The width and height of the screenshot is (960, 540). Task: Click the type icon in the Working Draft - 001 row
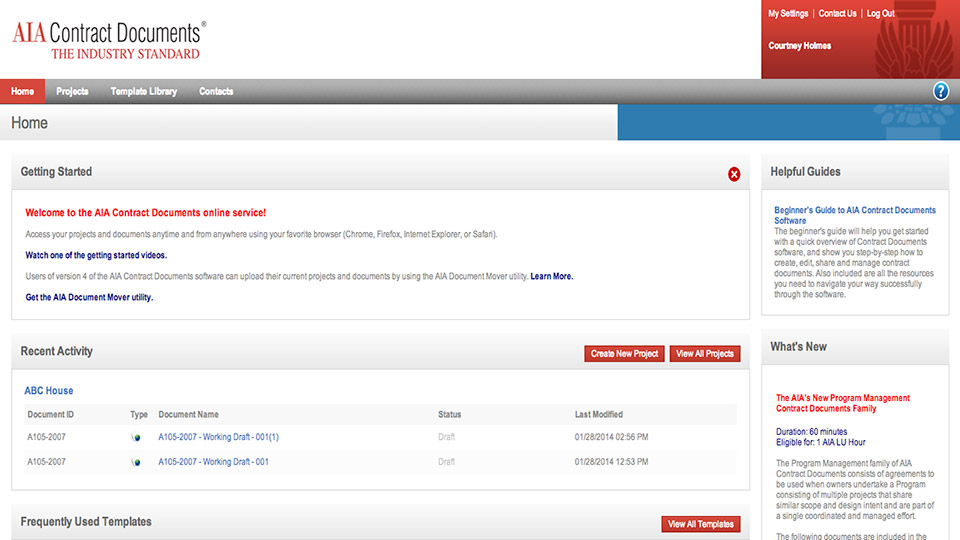136,462
